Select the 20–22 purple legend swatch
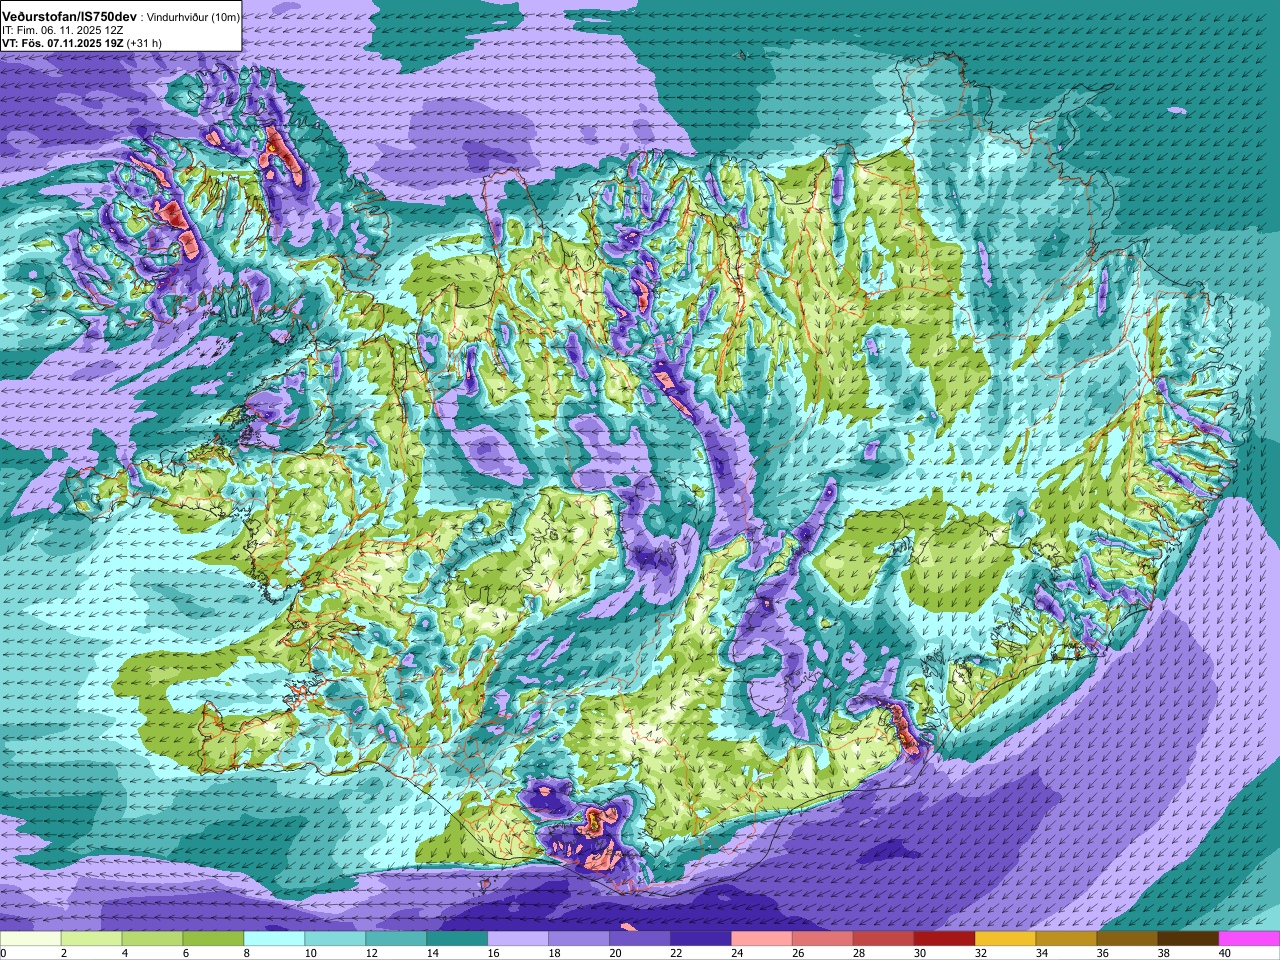This screenshot has height=960, width=1280. (x=640, y=939)
